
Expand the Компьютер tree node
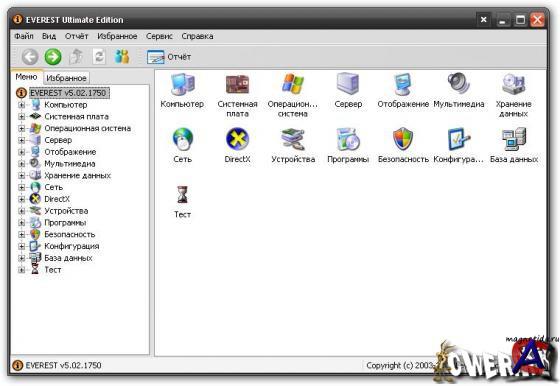coord(21,105)
